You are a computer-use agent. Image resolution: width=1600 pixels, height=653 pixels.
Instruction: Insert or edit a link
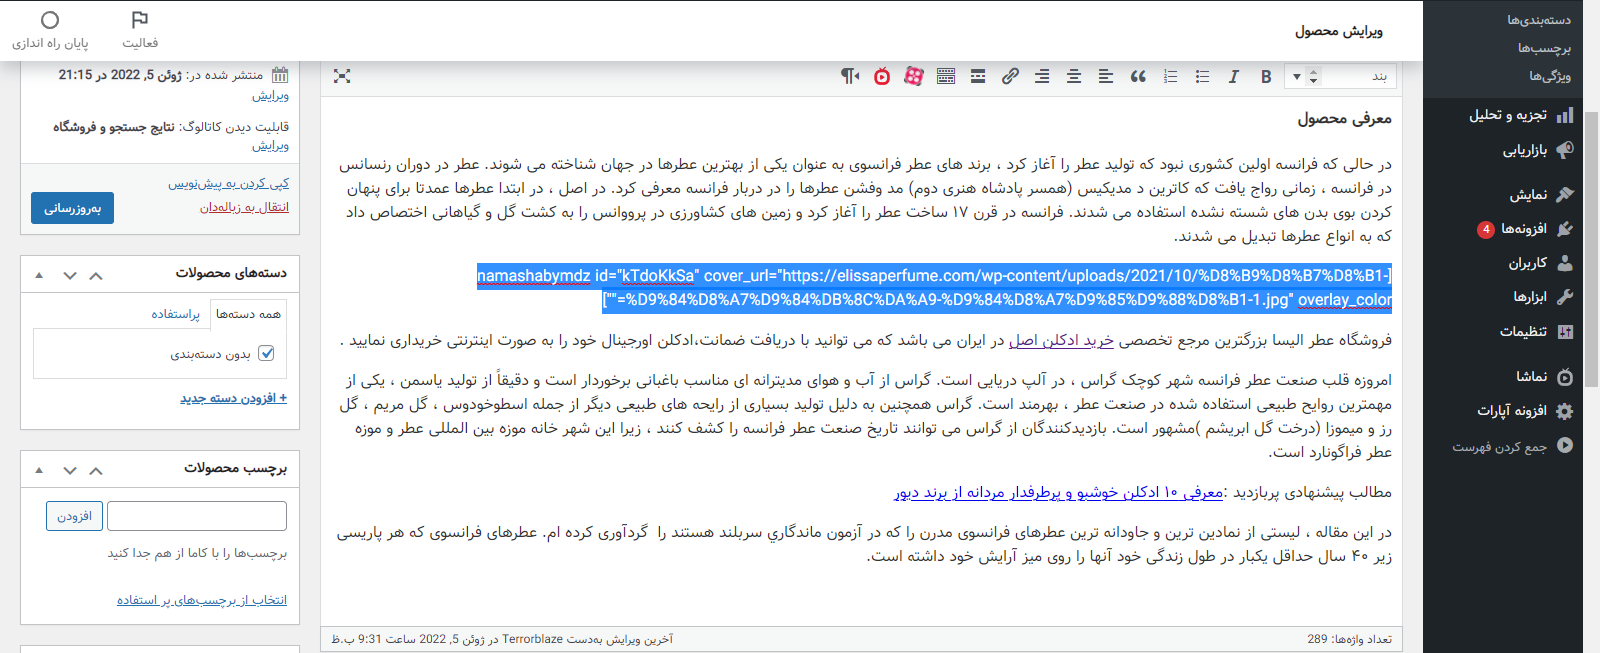(x=1010, y=77)
